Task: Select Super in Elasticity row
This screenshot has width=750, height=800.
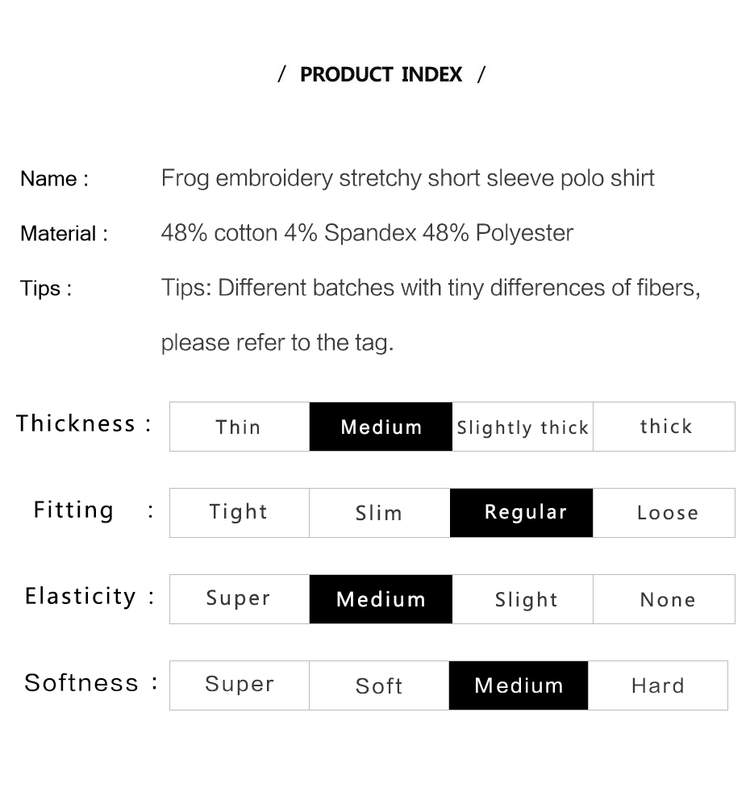Action: tap(239, 599)
